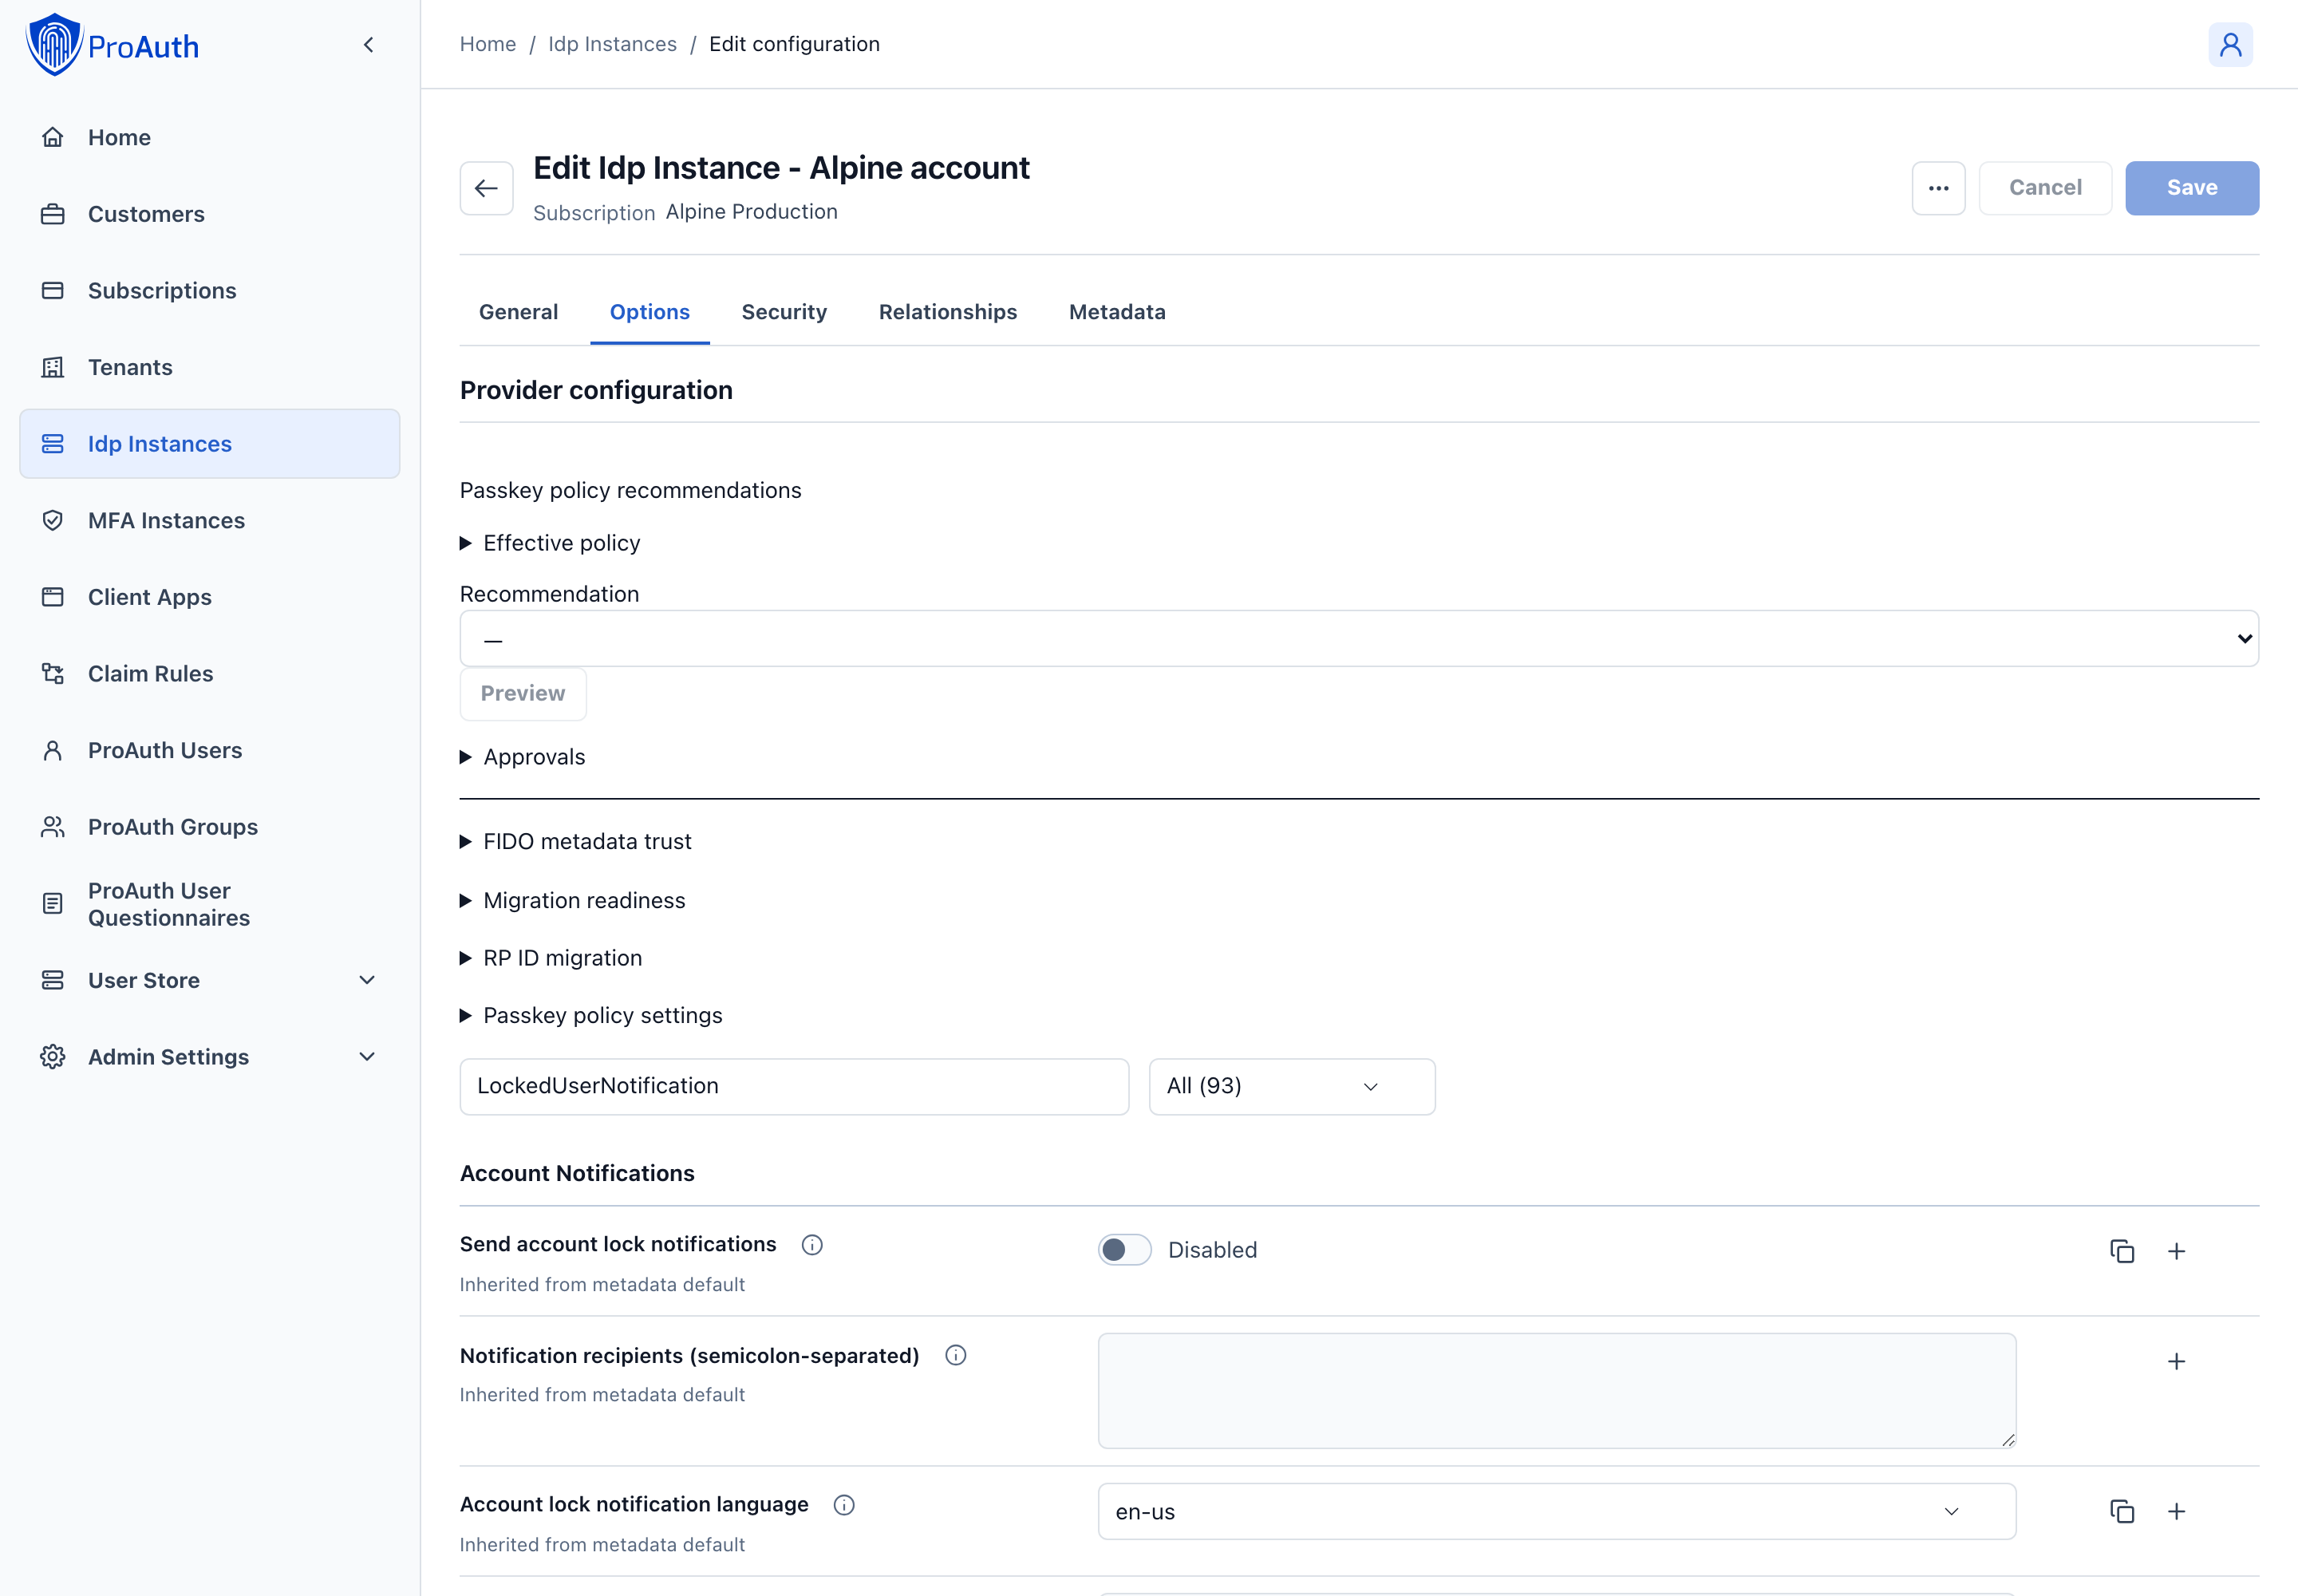Expand Passkey policy settings
This screenshot has height=1596, width=2298.
point(591,1016)
